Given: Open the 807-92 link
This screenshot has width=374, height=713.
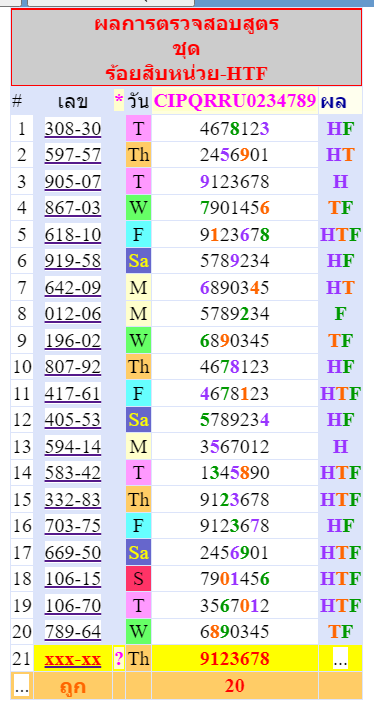Looking at the screenshot, I should (x=73, y=367).
